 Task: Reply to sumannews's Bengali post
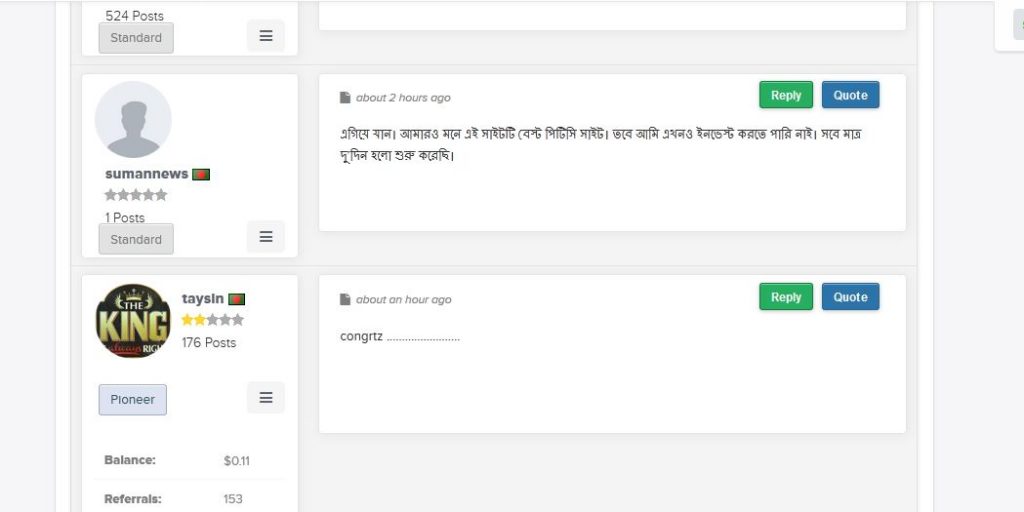[786, 95]
